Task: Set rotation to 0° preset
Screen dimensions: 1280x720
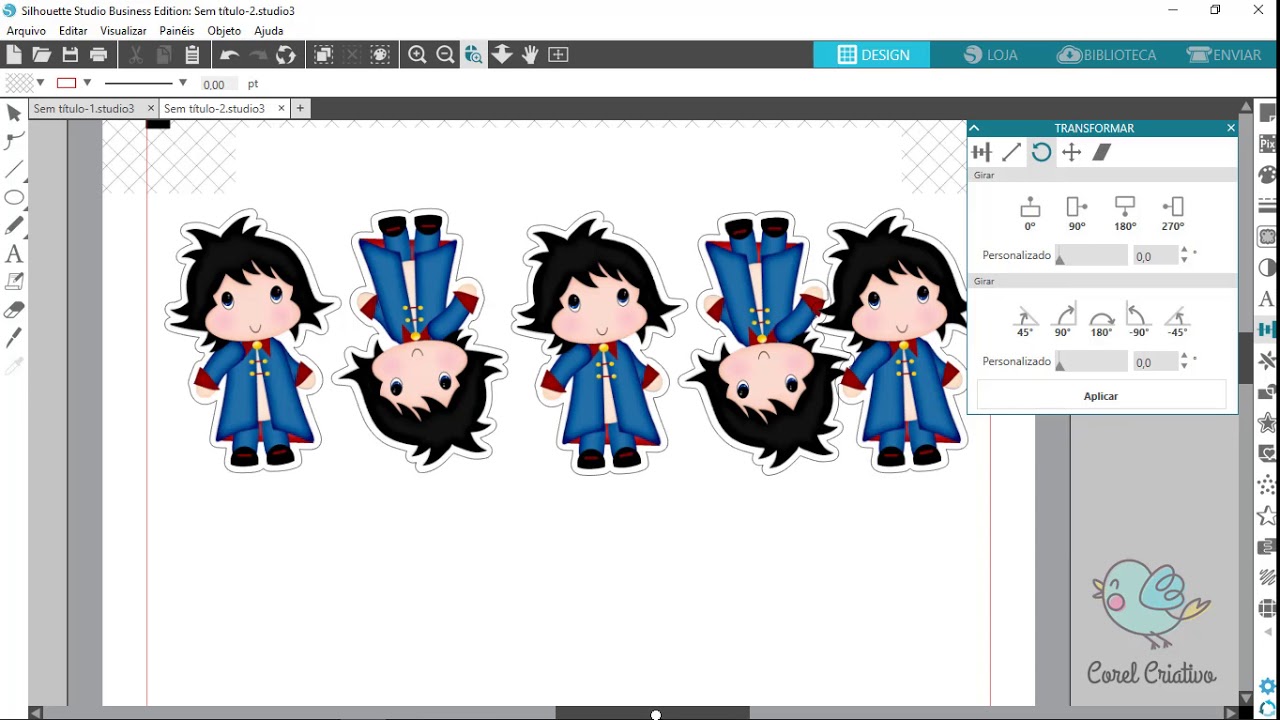Action: (1030, 213)
